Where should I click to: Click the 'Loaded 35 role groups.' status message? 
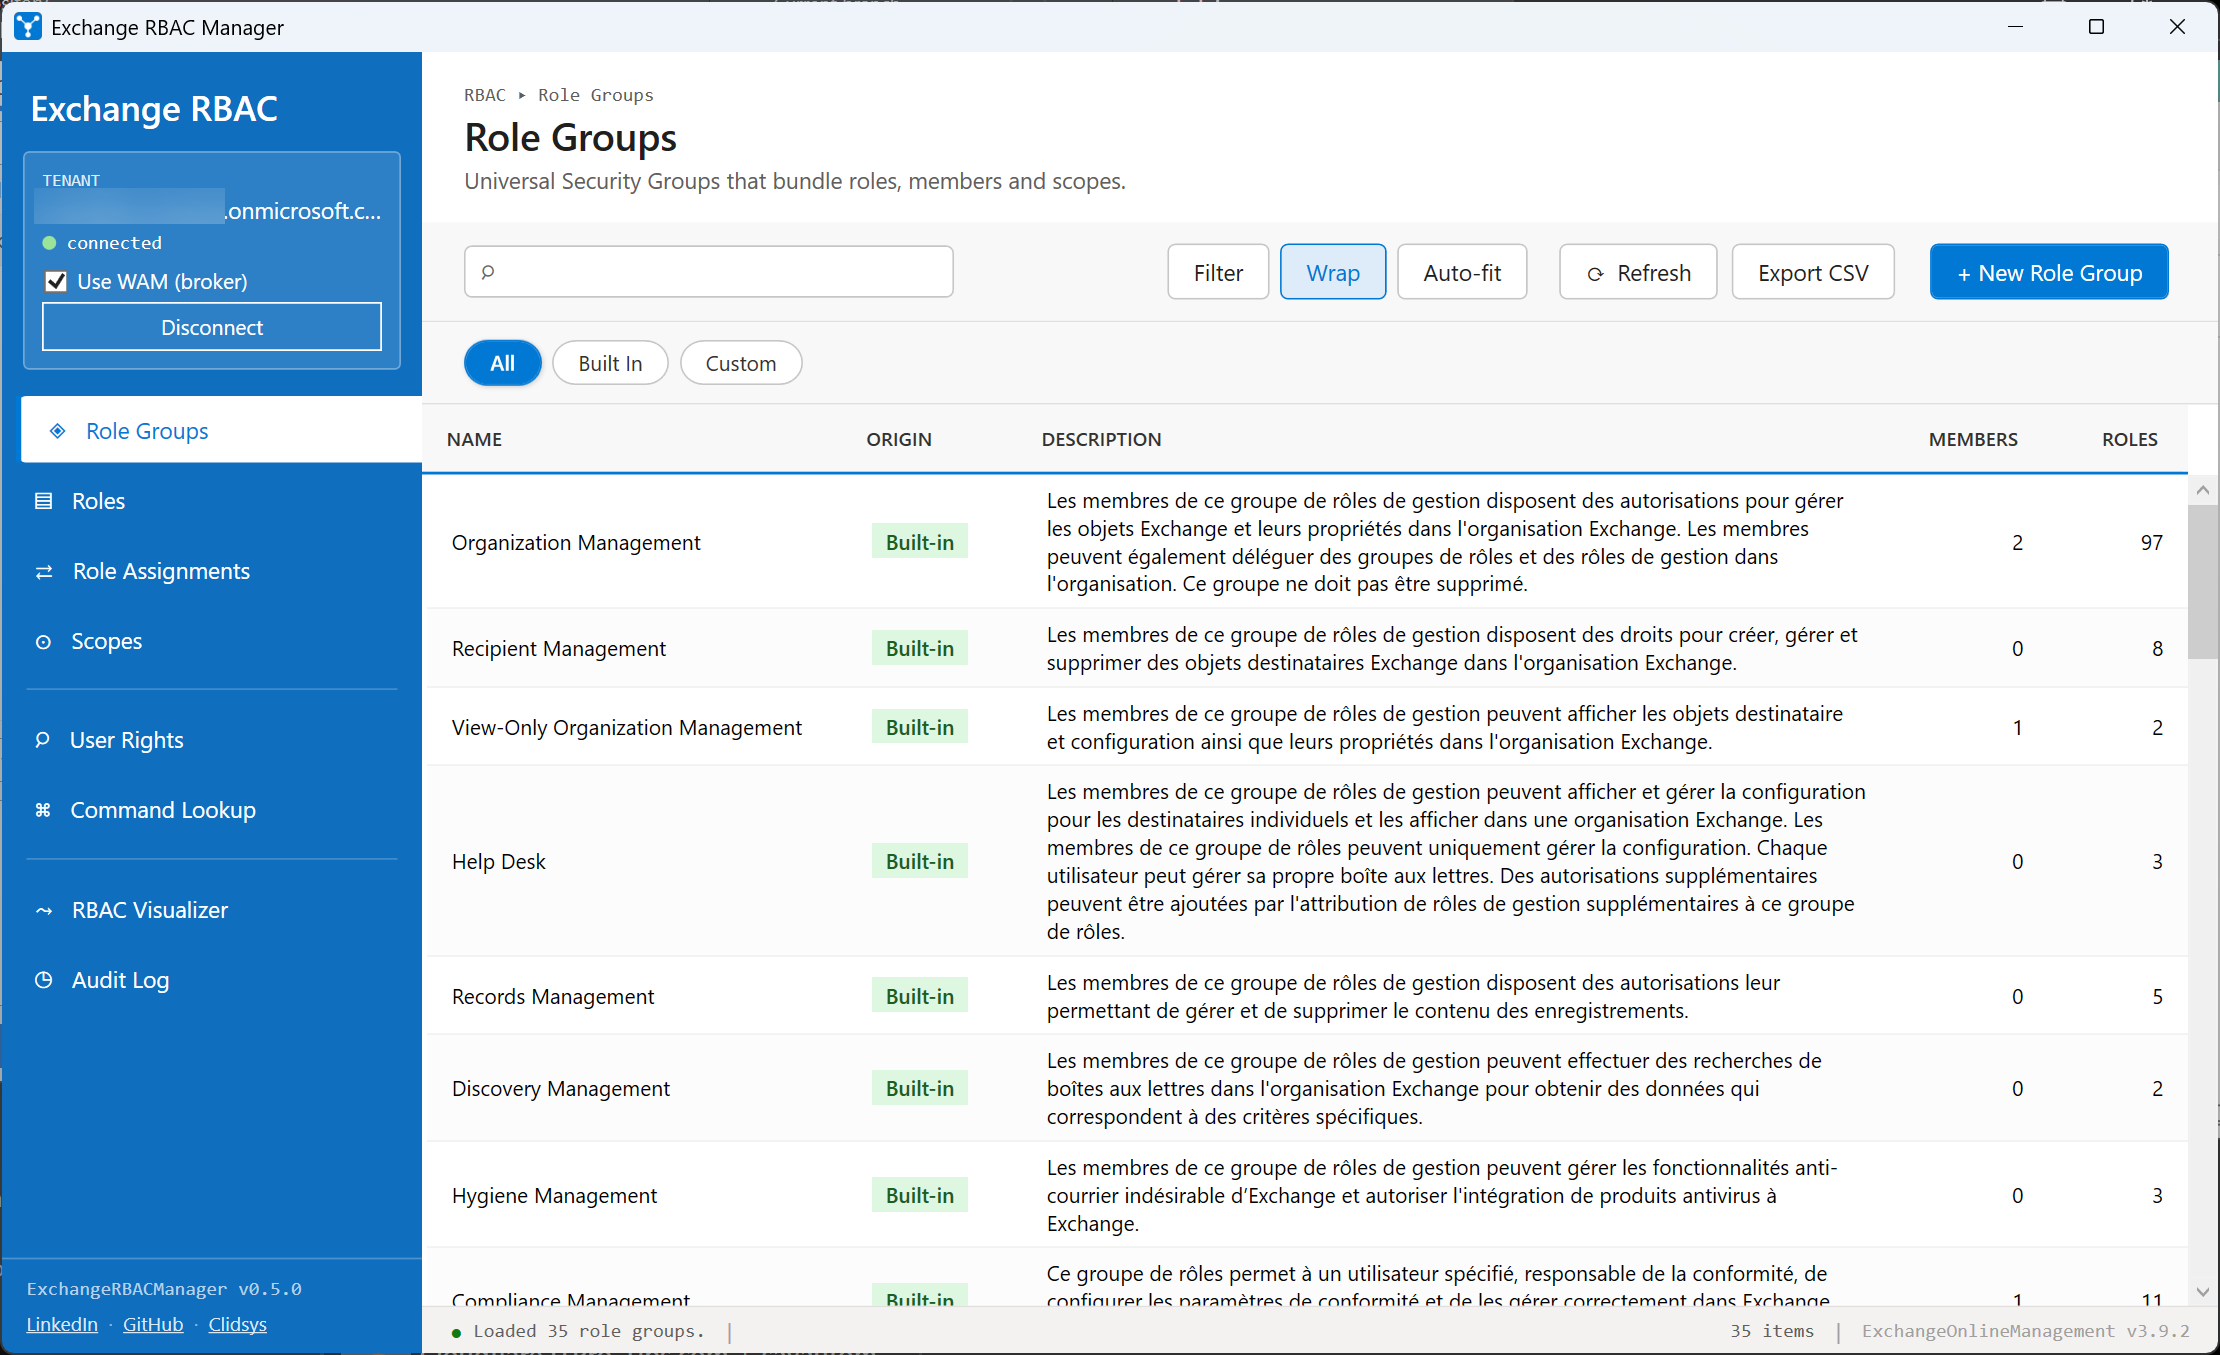point(589,1331)
